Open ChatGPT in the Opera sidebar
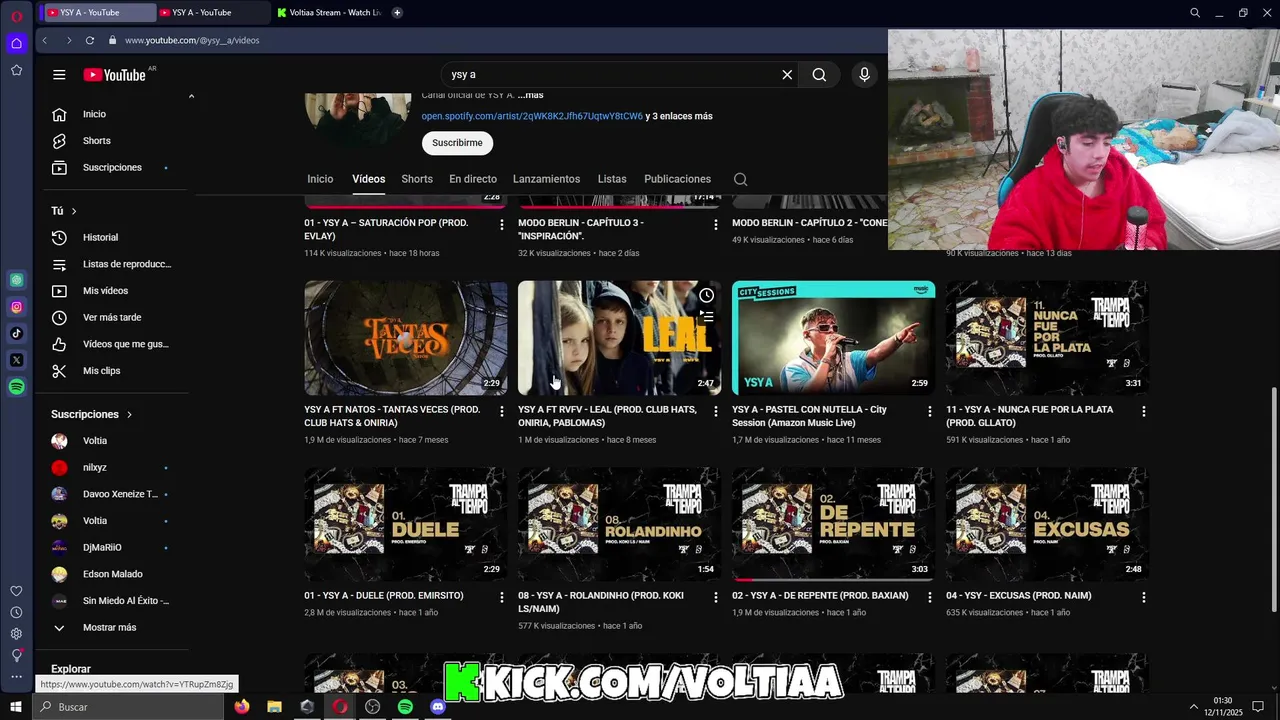 coord(16,280)
